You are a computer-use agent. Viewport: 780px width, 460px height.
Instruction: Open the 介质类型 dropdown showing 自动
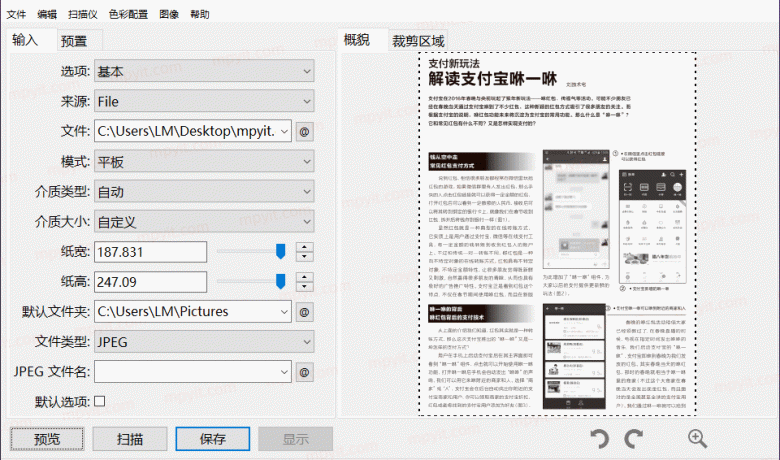tap(204, 191)
